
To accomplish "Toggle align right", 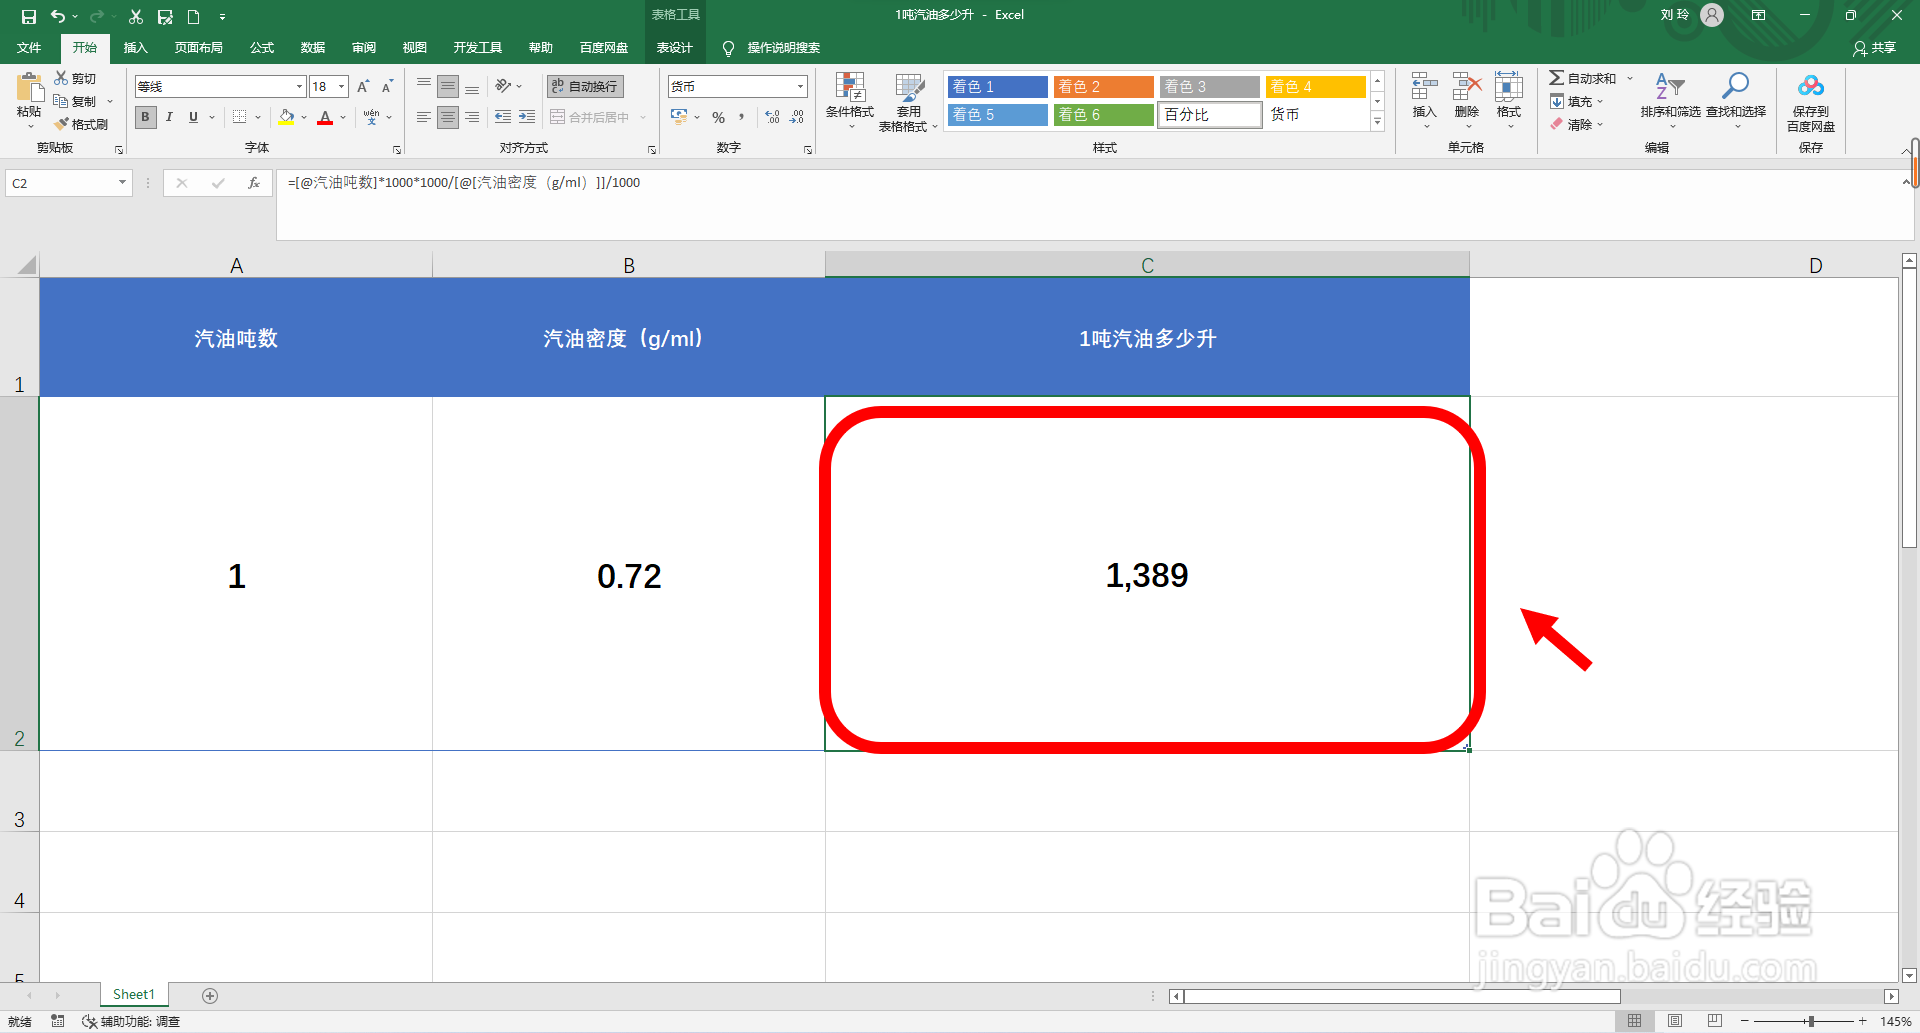I will tap(472, 117).
